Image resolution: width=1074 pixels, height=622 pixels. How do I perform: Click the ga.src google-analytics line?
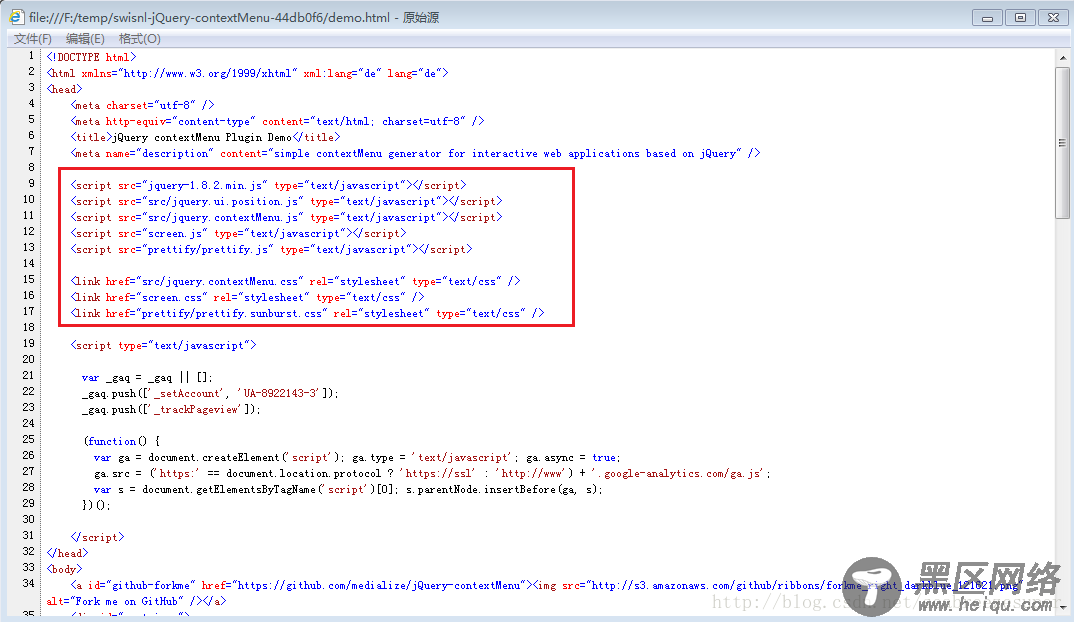pyautogui.click(x=432, y=473)
